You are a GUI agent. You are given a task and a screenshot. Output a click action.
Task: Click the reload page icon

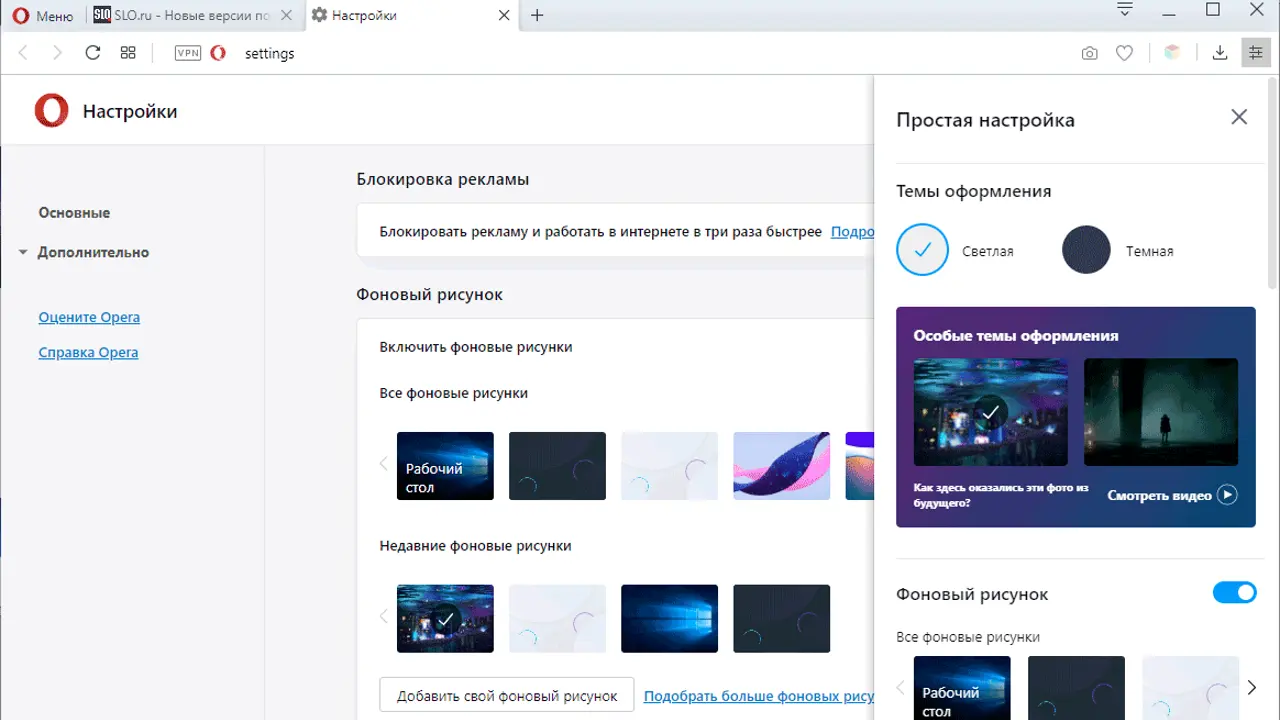click(93, 53)
